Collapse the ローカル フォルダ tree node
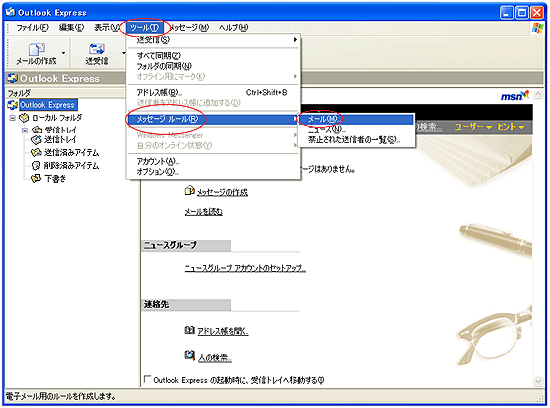The width and height of the screenshot is (550, 408). pos(13,118)
